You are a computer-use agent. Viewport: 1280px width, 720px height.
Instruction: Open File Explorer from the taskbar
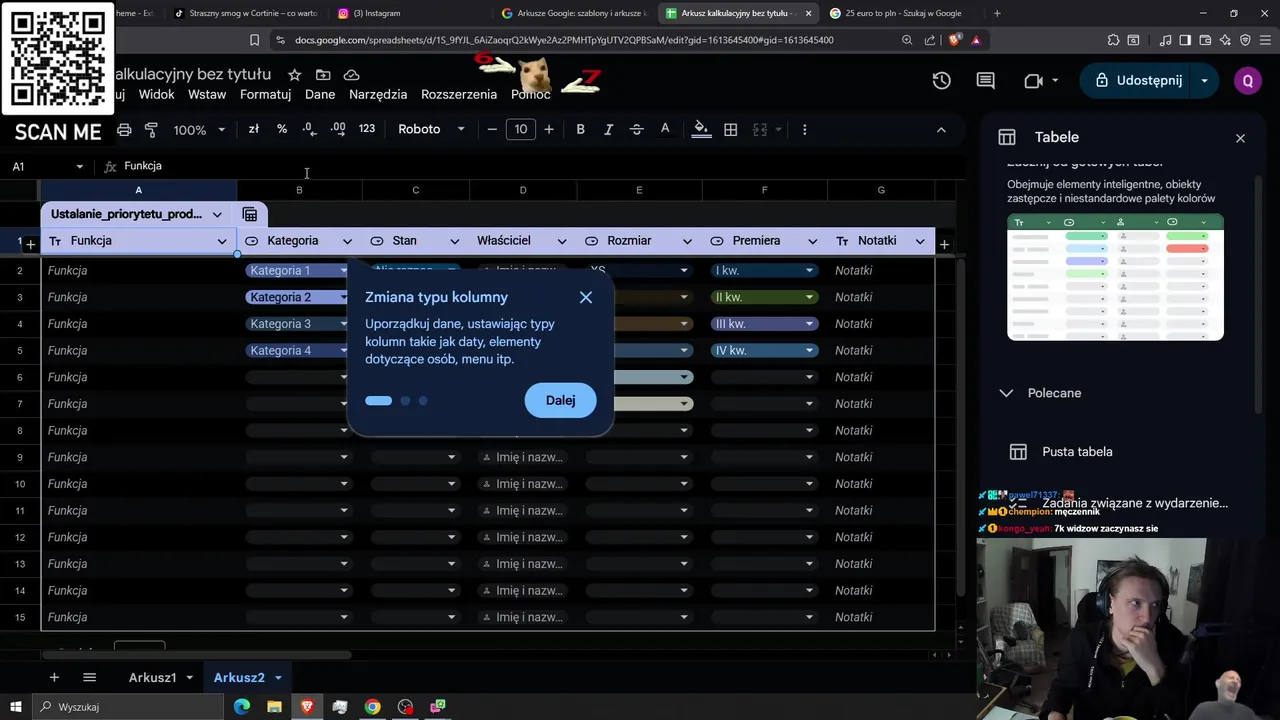click(274, 707)
